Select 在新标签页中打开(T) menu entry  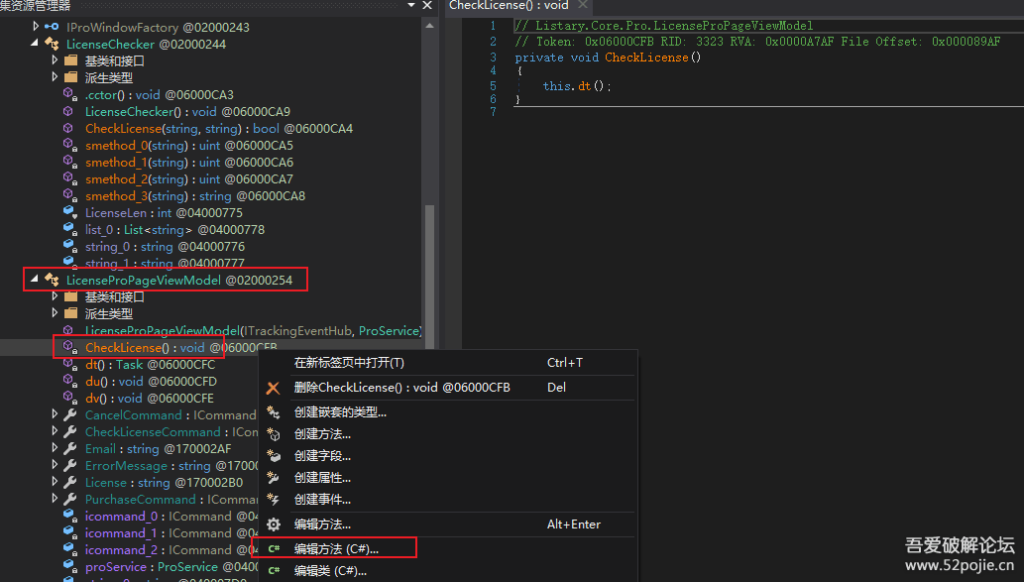coord(349,363)
